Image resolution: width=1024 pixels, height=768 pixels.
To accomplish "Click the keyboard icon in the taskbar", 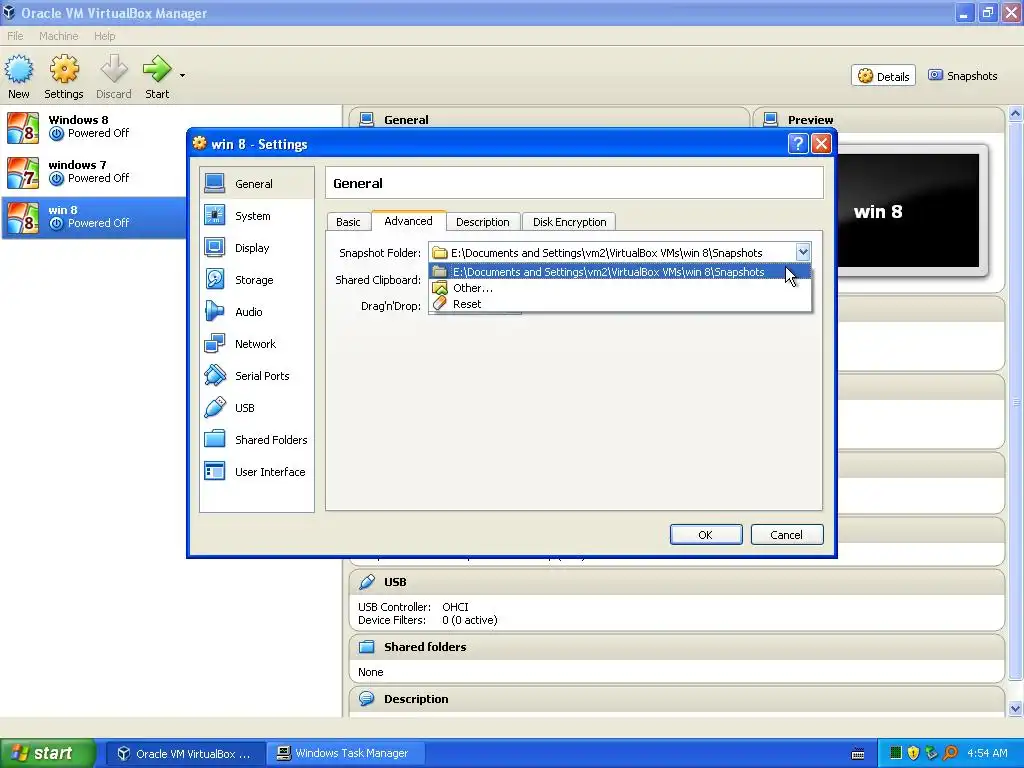I will pyautogui.click(x=858, y=754).
